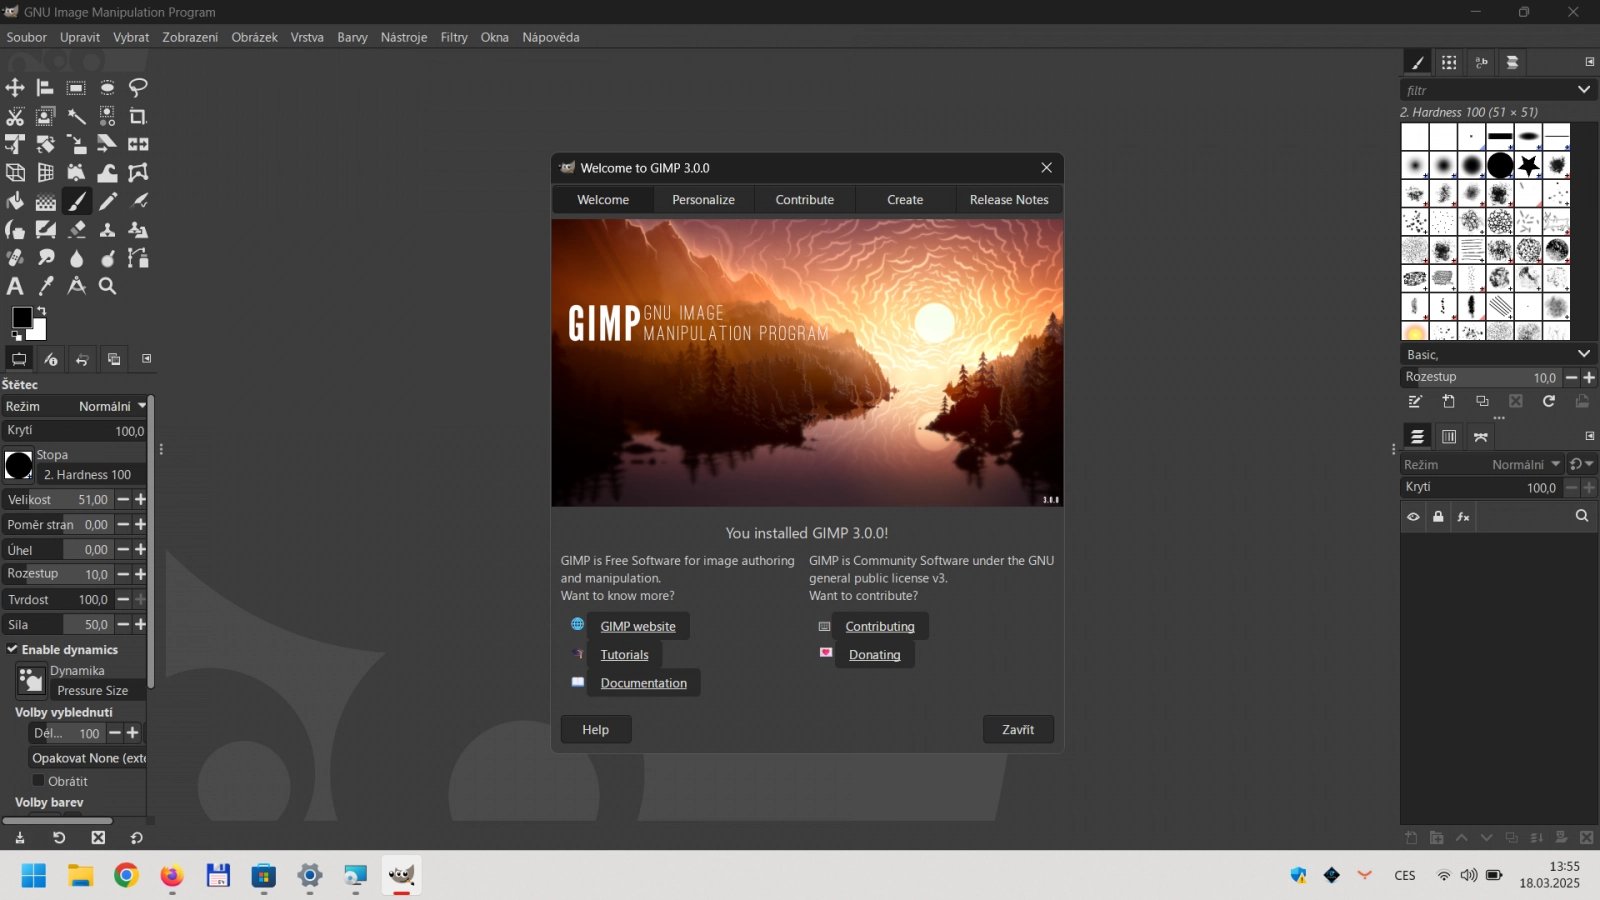The width and height of the screenshot is (1600, 900).
Task: Toggle the layer lock icon
Action: [1438, 517]
